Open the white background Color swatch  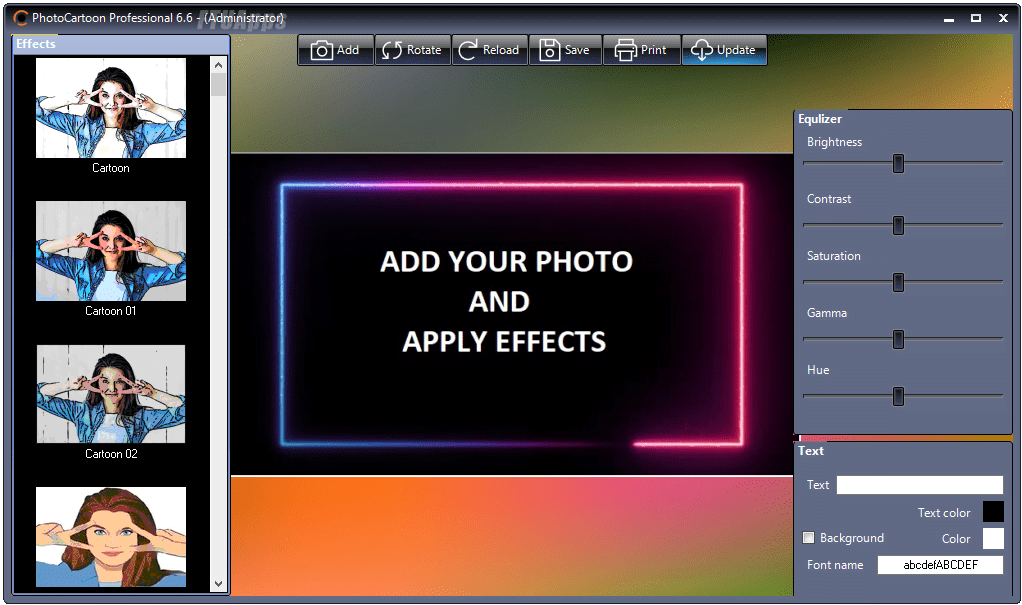(x=993, y=539)
